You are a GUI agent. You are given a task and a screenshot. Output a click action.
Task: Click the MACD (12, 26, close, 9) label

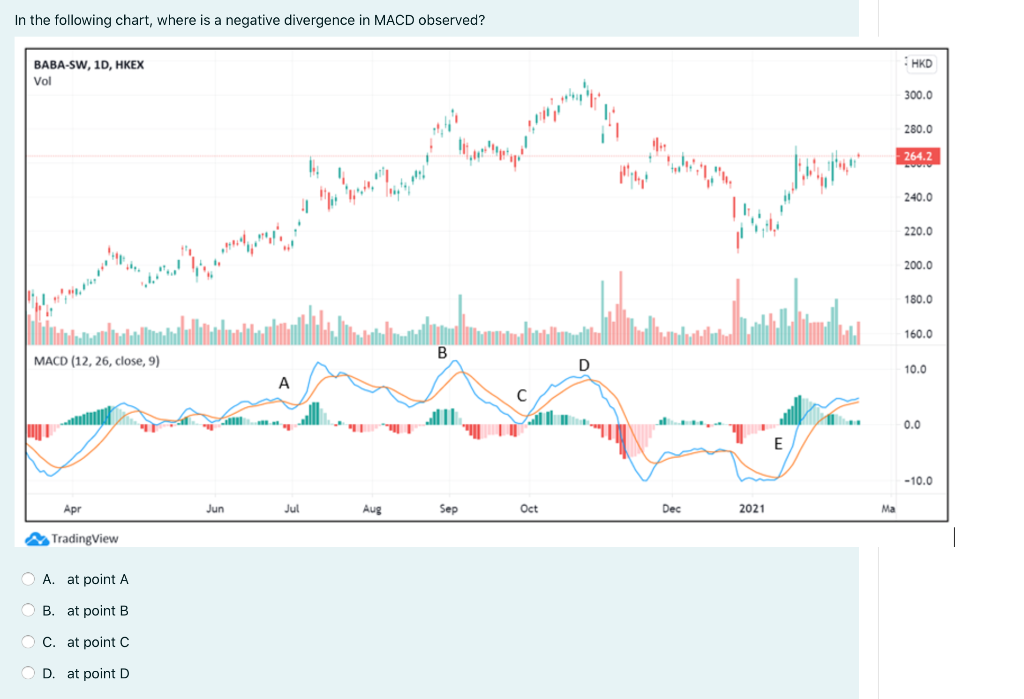[97, 361]
